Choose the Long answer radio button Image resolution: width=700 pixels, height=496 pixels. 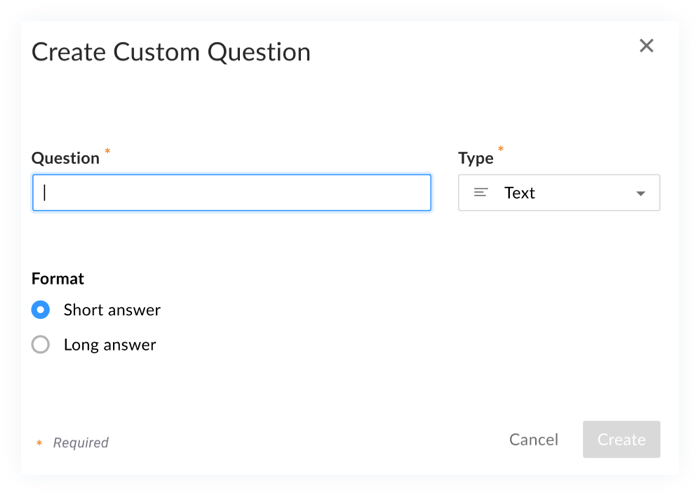41,345
